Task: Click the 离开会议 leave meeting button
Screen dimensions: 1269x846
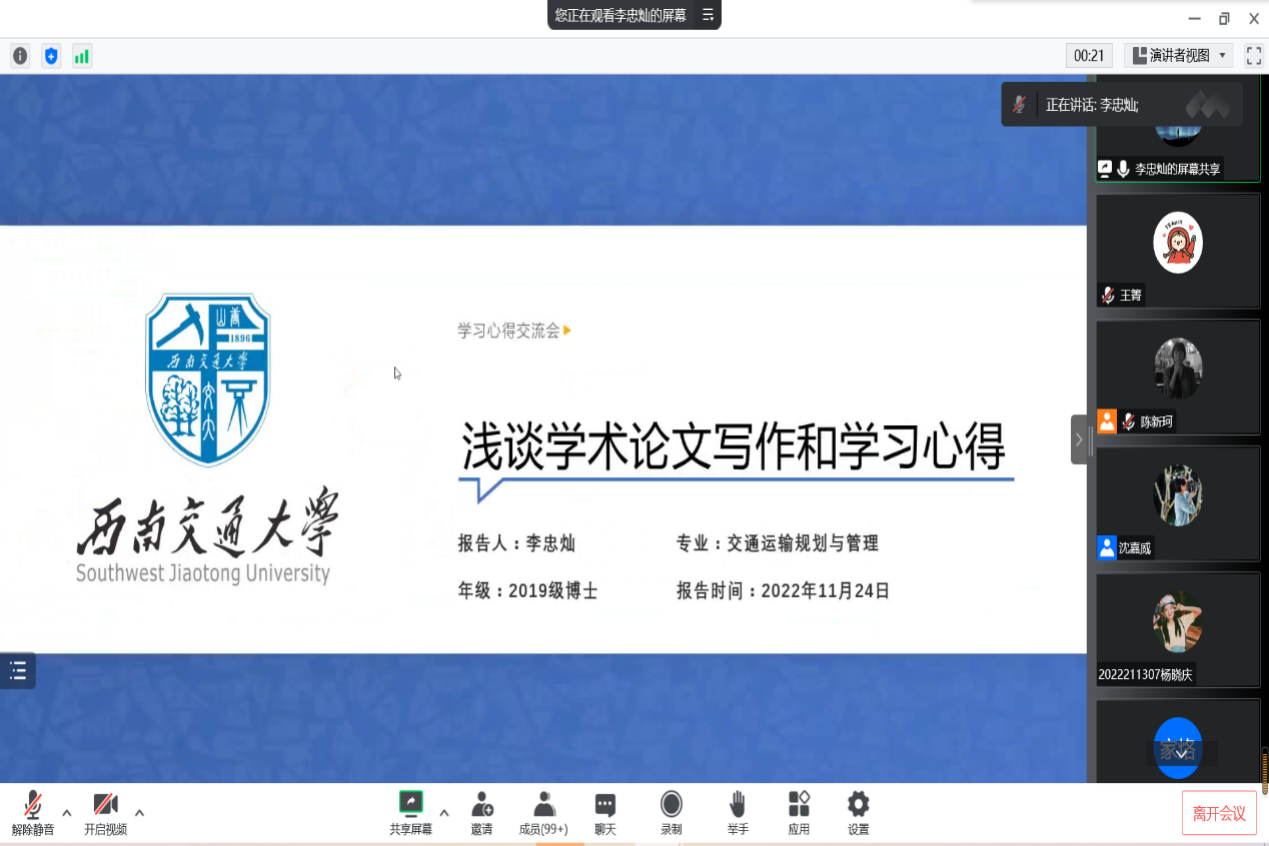Action: 1219,813
